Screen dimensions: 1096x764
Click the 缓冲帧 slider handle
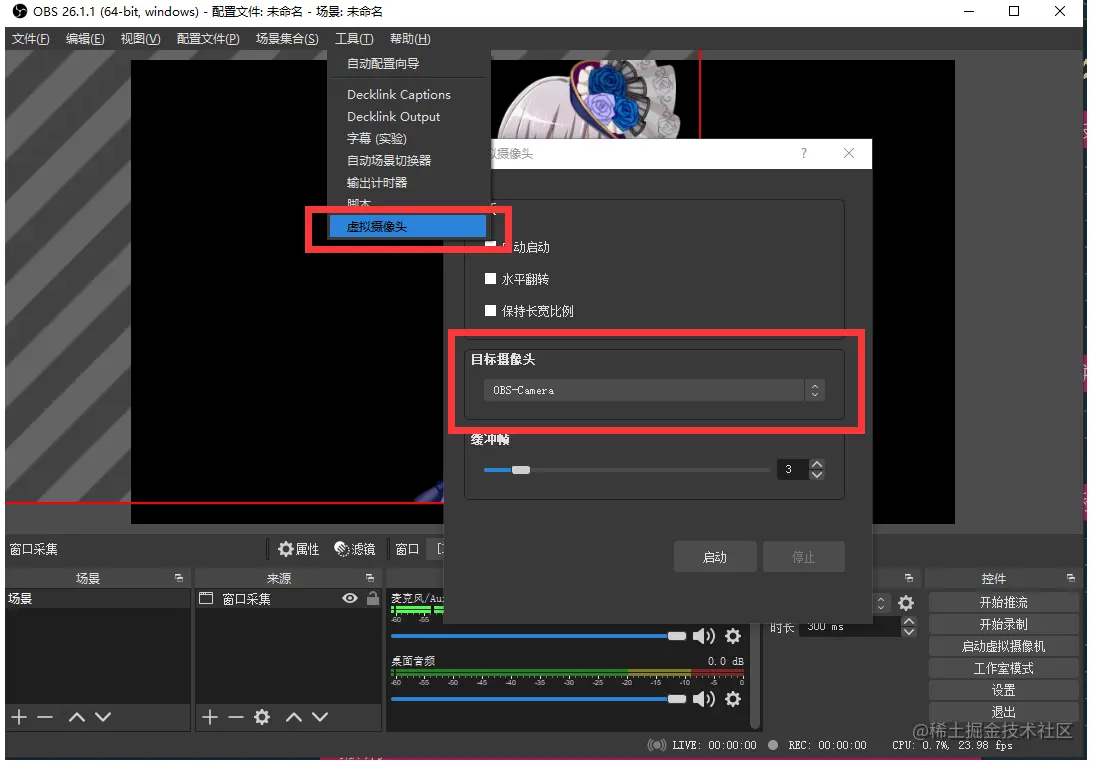click(521, 470)
